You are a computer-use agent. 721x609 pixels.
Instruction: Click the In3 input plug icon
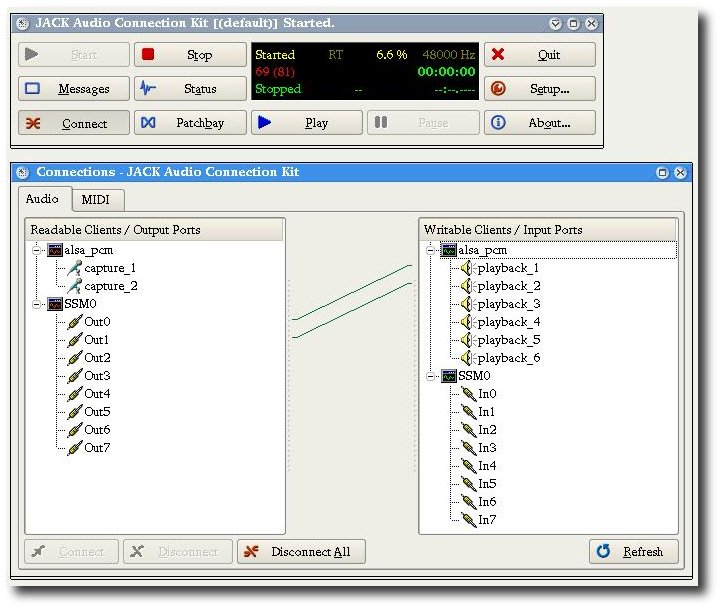[469, 448]
